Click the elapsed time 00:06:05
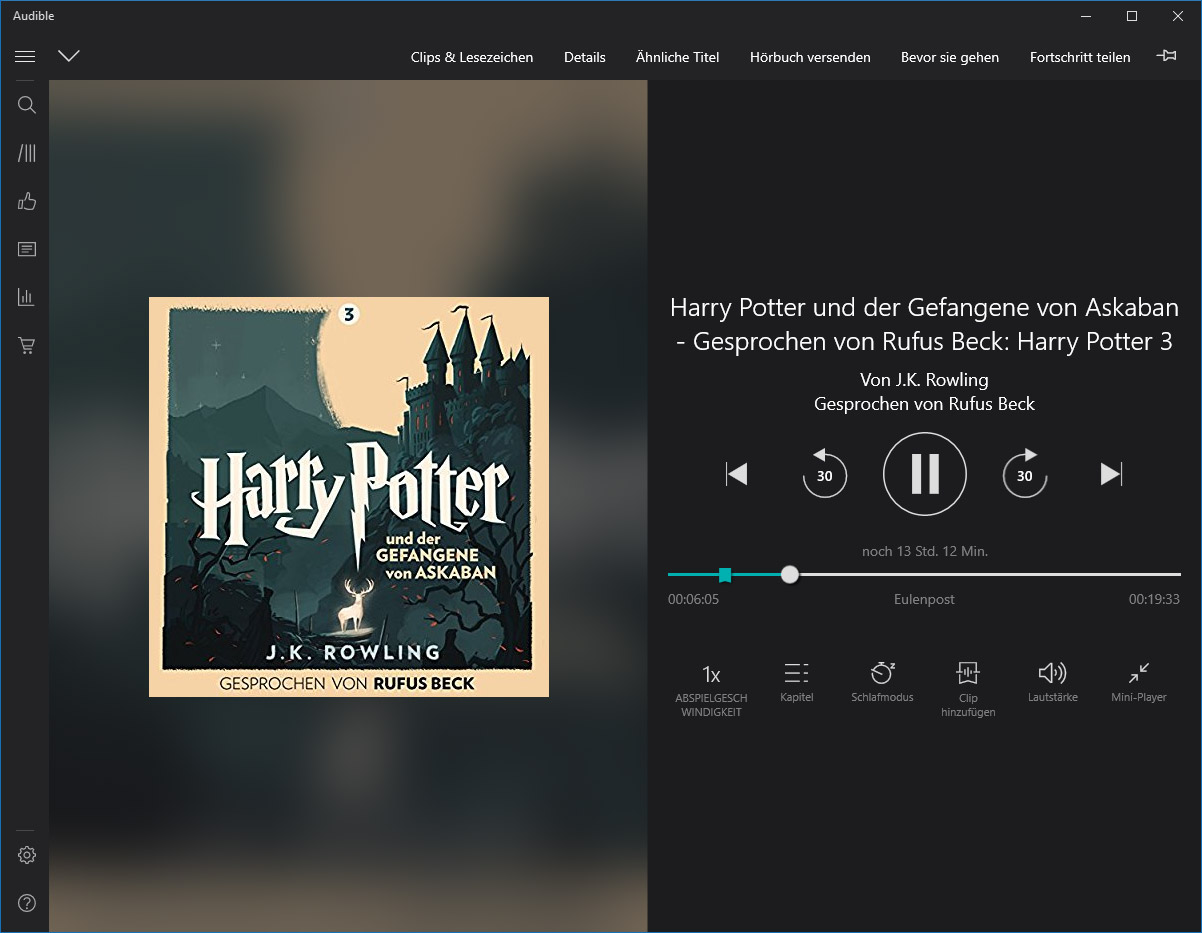 (x=694, y=600)
